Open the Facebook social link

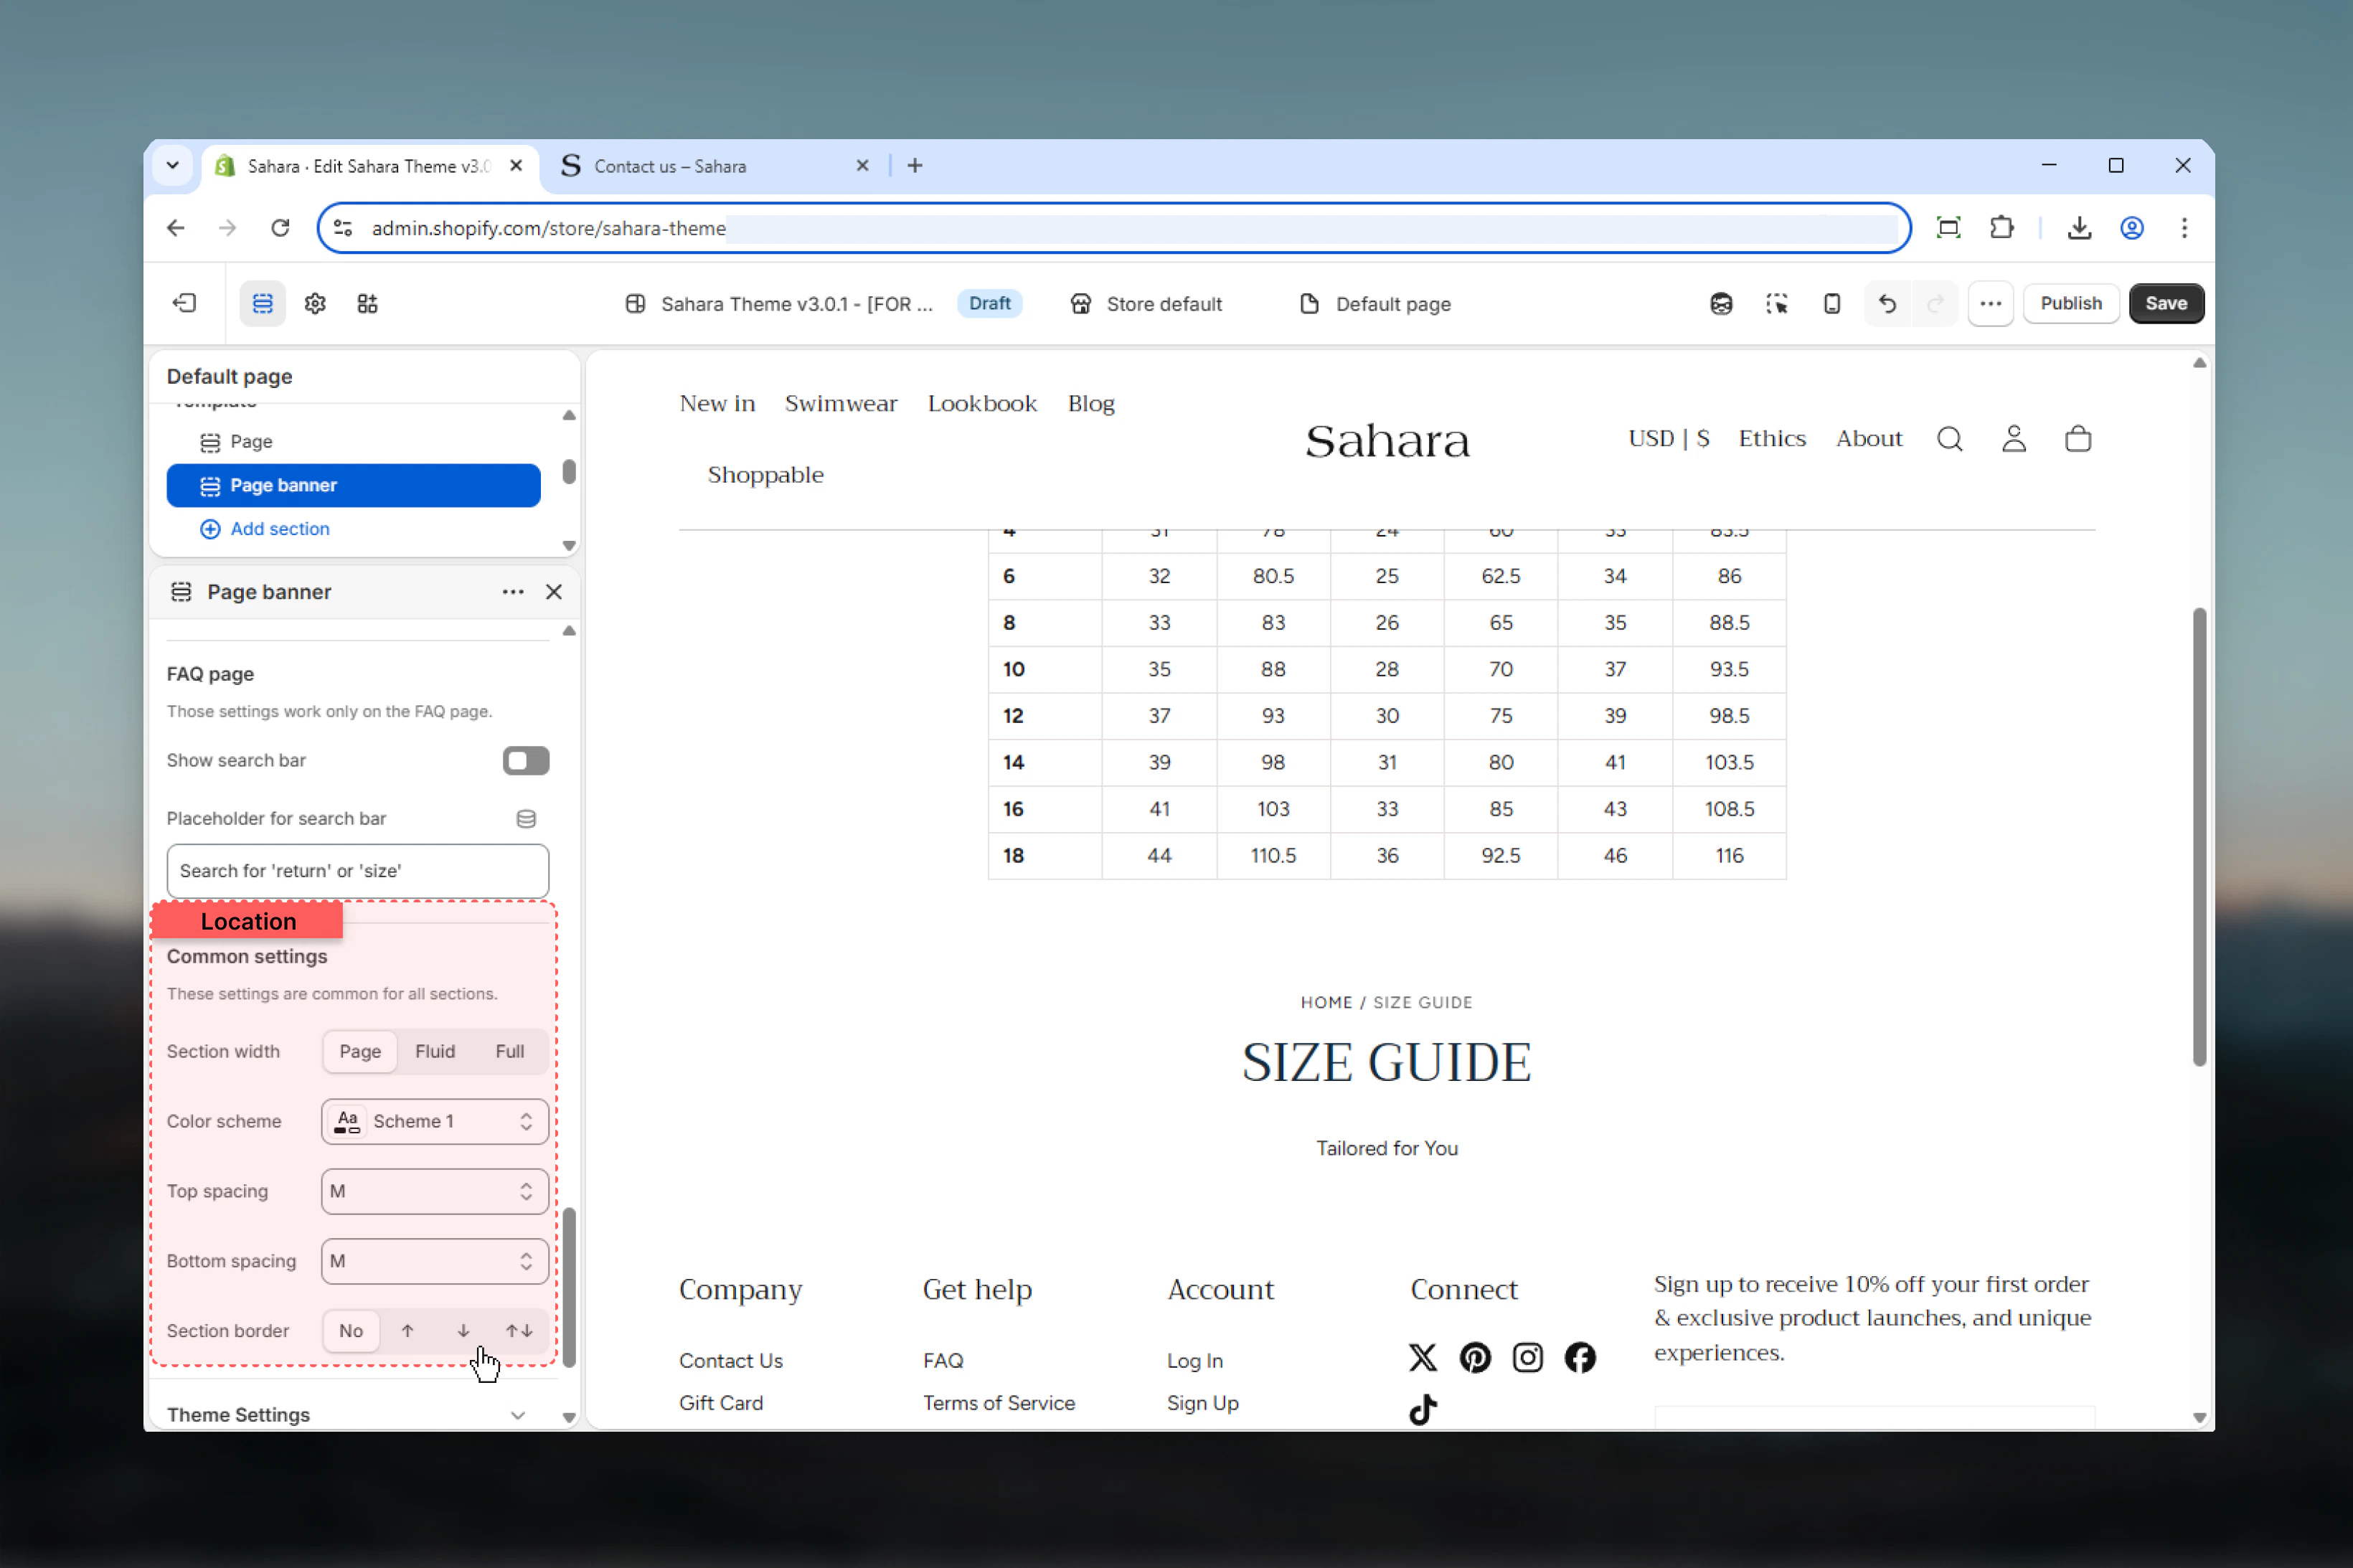(x=1580, y=1357)
